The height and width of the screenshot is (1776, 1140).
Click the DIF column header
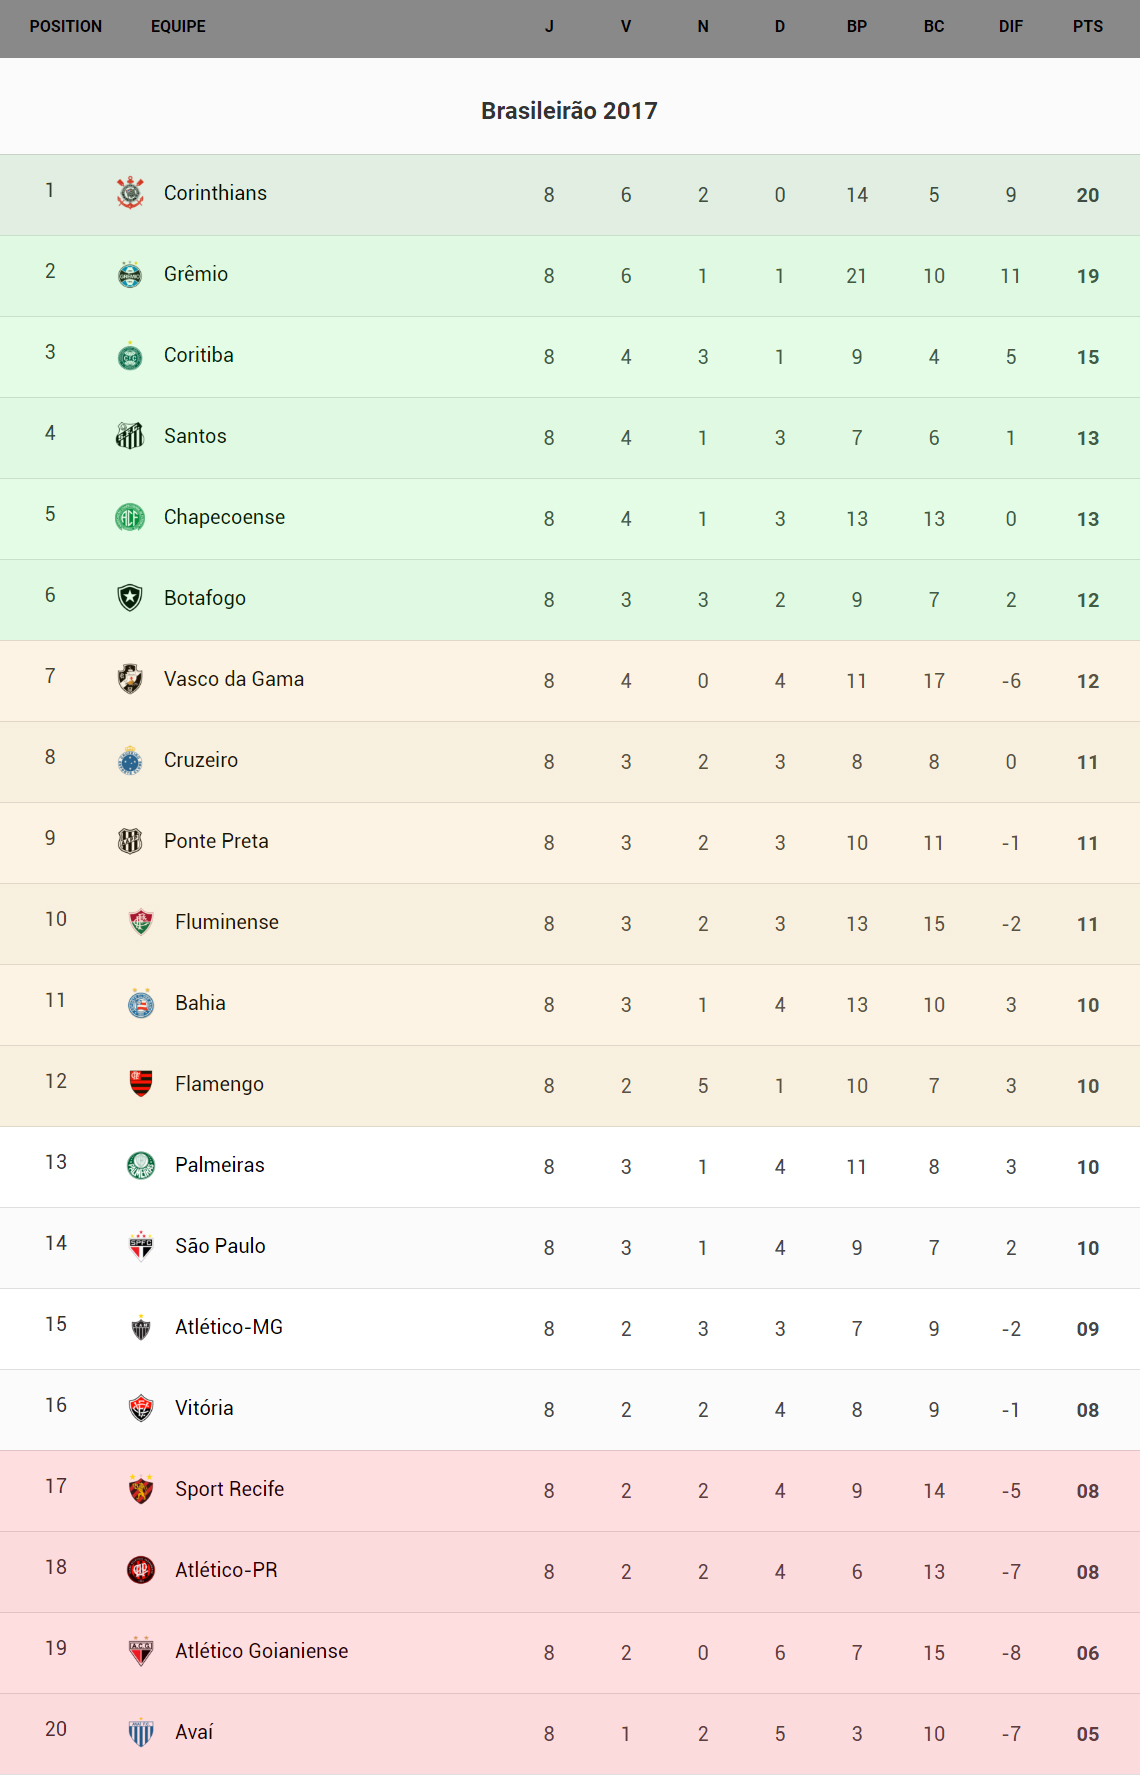pos(1010,27)
